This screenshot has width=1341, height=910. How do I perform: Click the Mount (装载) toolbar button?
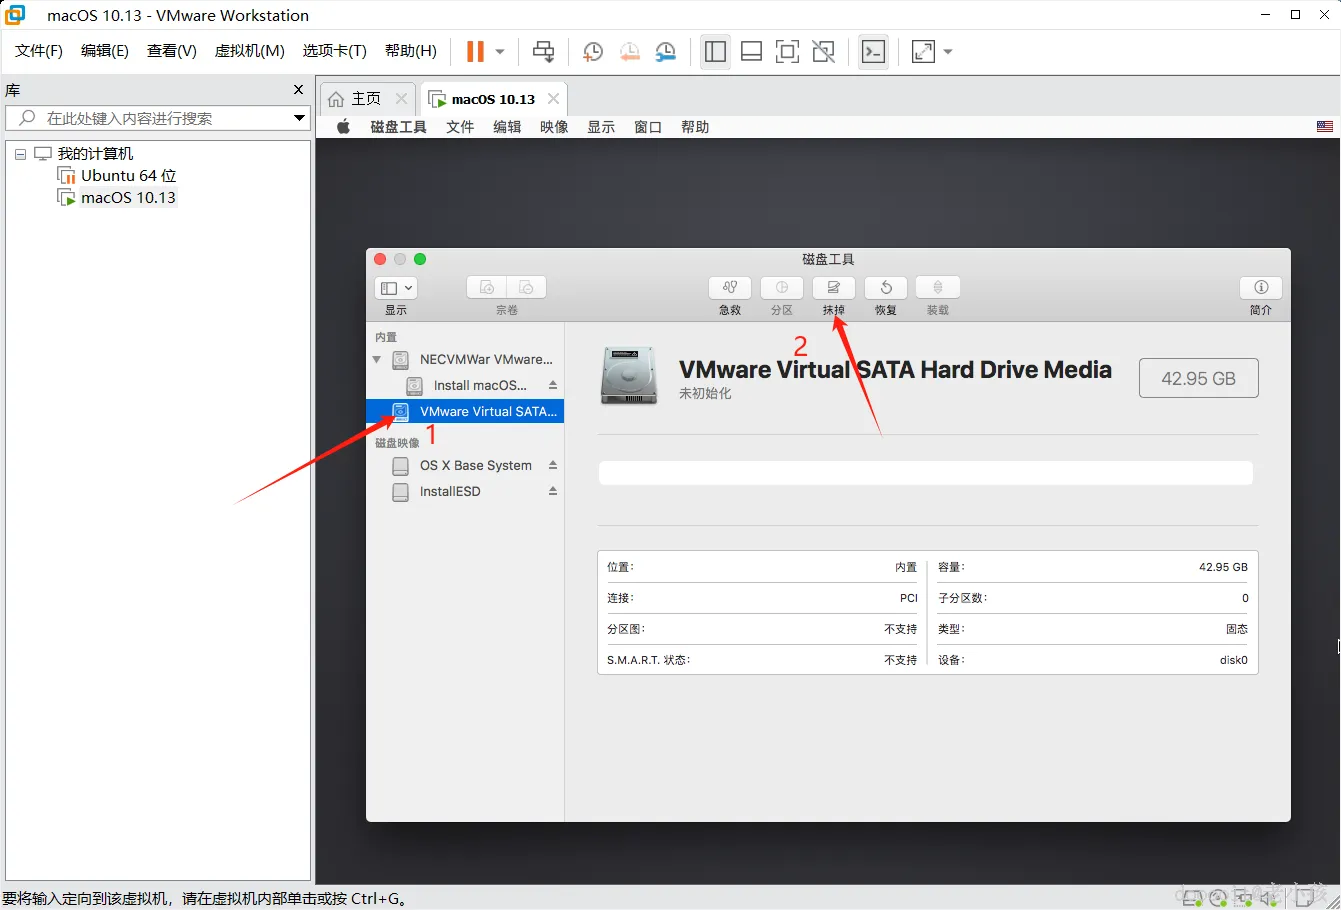(938, 288)
